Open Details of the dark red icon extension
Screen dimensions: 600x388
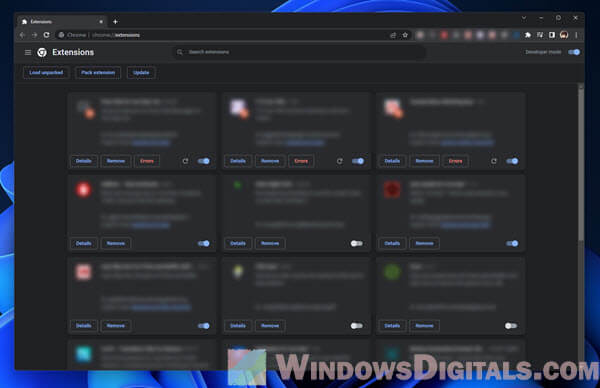392,243
